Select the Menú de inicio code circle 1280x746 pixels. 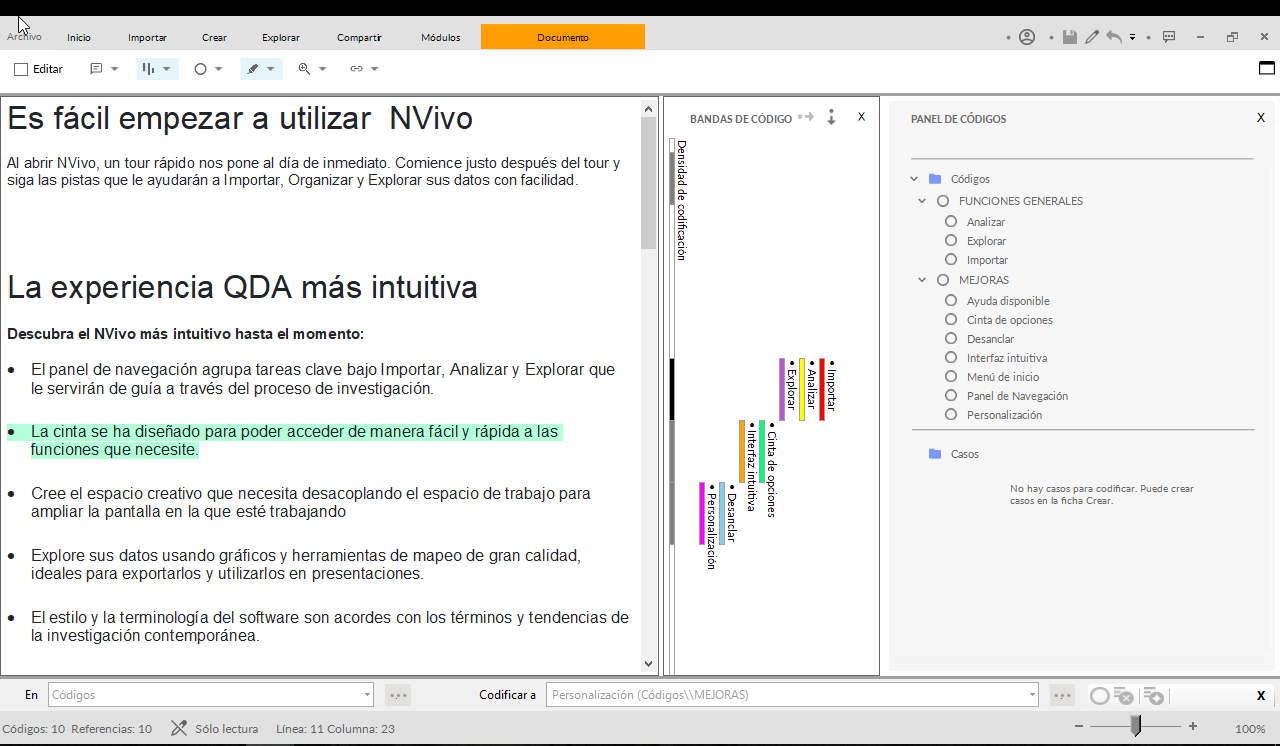point(952,377)
